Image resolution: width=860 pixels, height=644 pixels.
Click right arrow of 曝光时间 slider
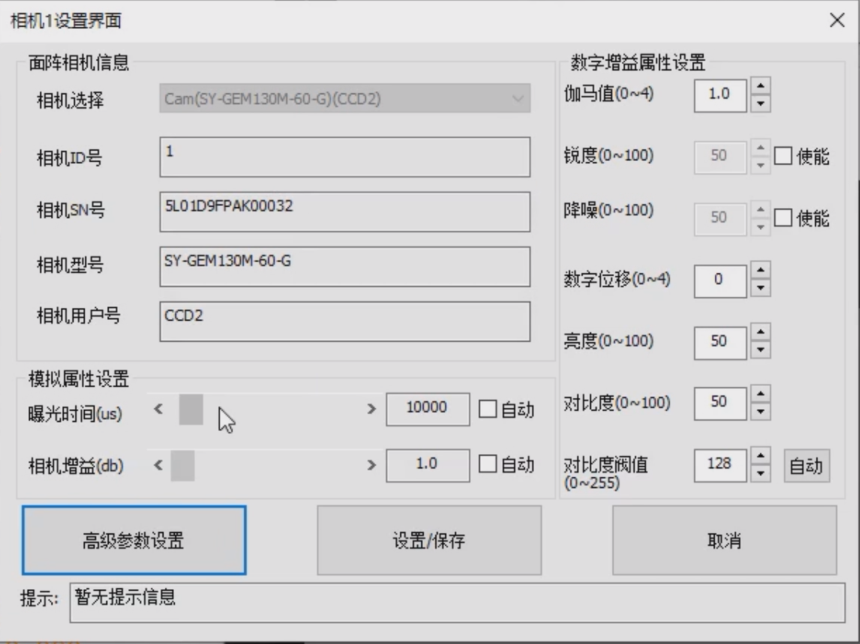[371, 409]
